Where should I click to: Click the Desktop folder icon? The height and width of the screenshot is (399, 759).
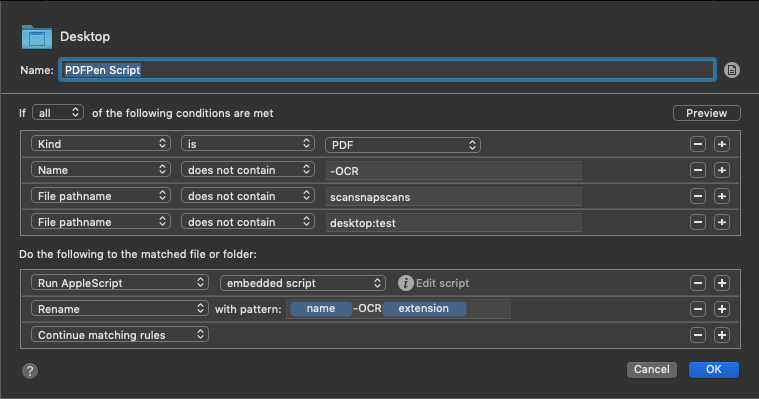(x=37, y=37)
